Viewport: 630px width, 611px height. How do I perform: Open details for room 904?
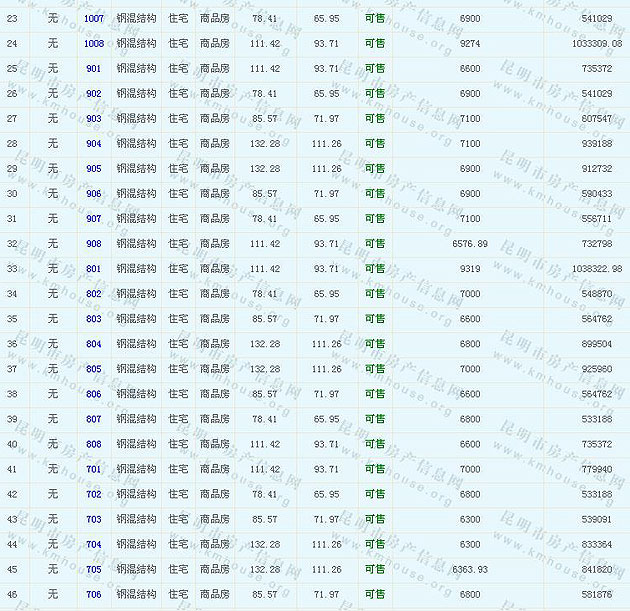coord(93,144)
